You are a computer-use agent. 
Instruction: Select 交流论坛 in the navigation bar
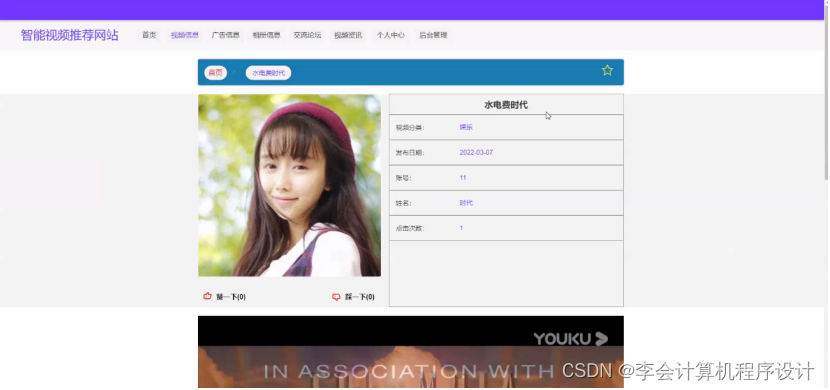click(x=307, y=35)
